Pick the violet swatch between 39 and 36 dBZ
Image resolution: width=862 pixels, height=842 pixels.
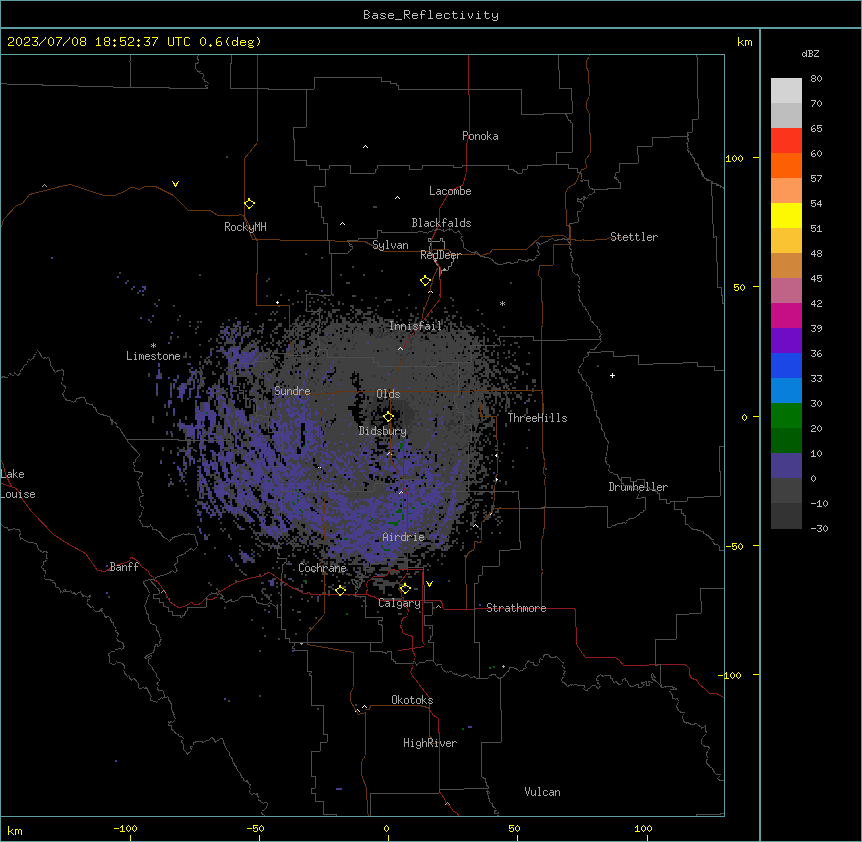786,341
